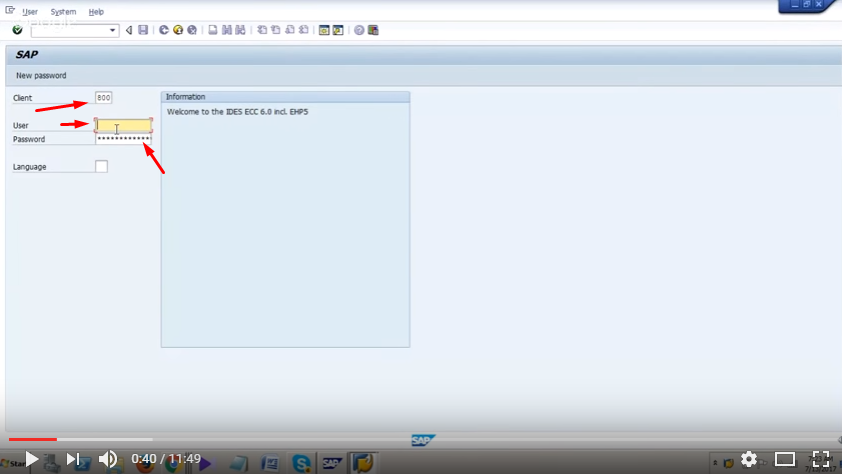Viewport: 842px width, 474px height.
Task: Click the green Enter checkmark icon
Action: tap(17, 30)
